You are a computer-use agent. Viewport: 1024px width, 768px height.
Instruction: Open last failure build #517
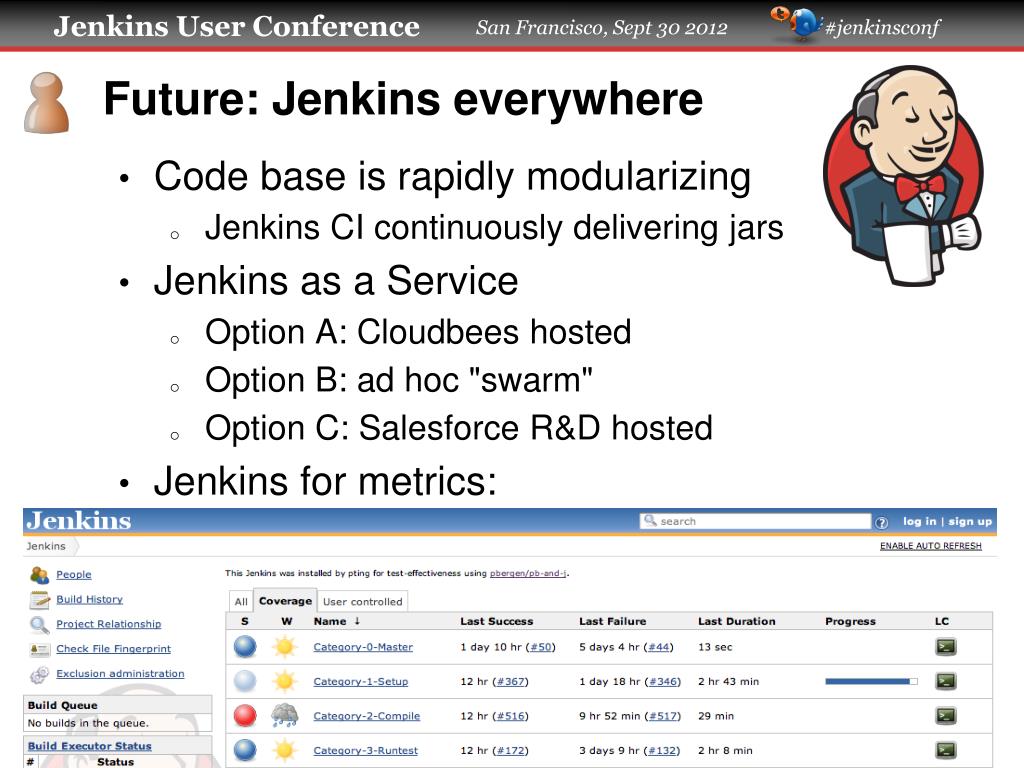[664, 716]
